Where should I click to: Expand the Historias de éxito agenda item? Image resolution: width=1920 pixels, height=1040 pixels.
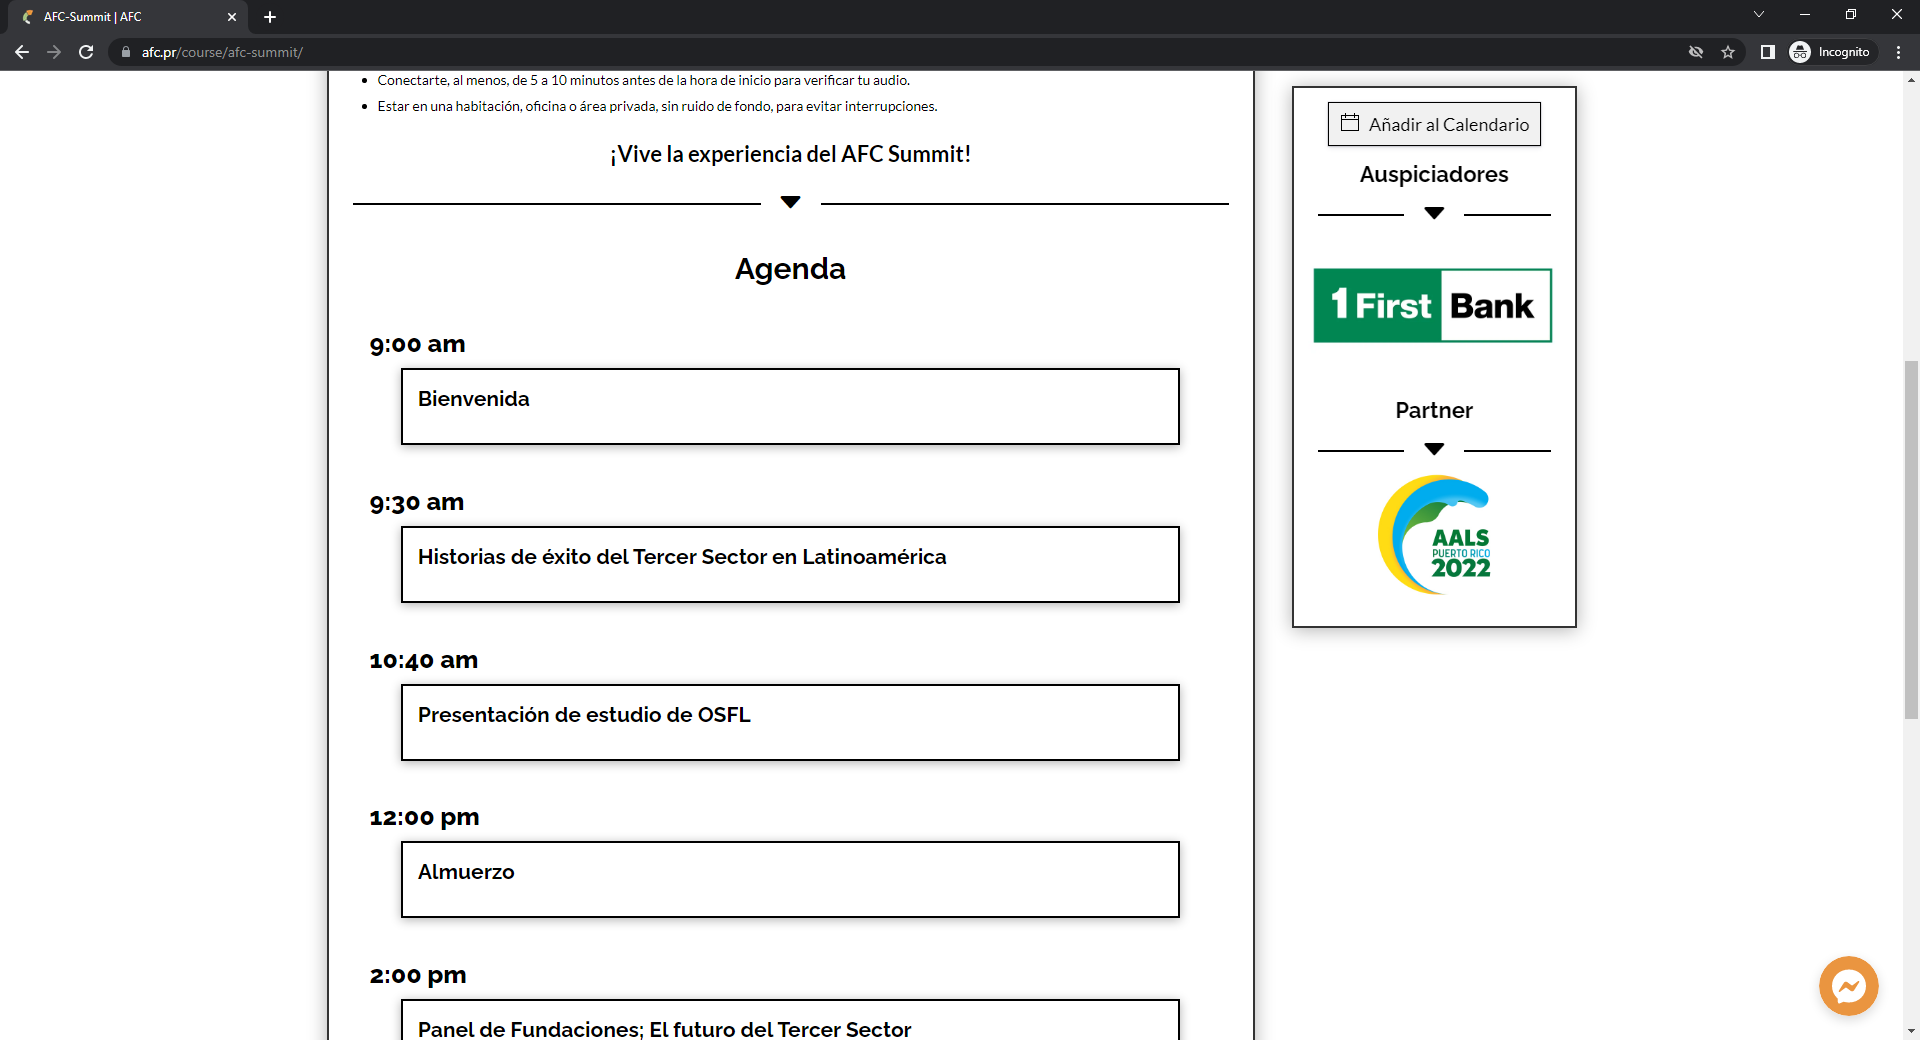(790, 564)
